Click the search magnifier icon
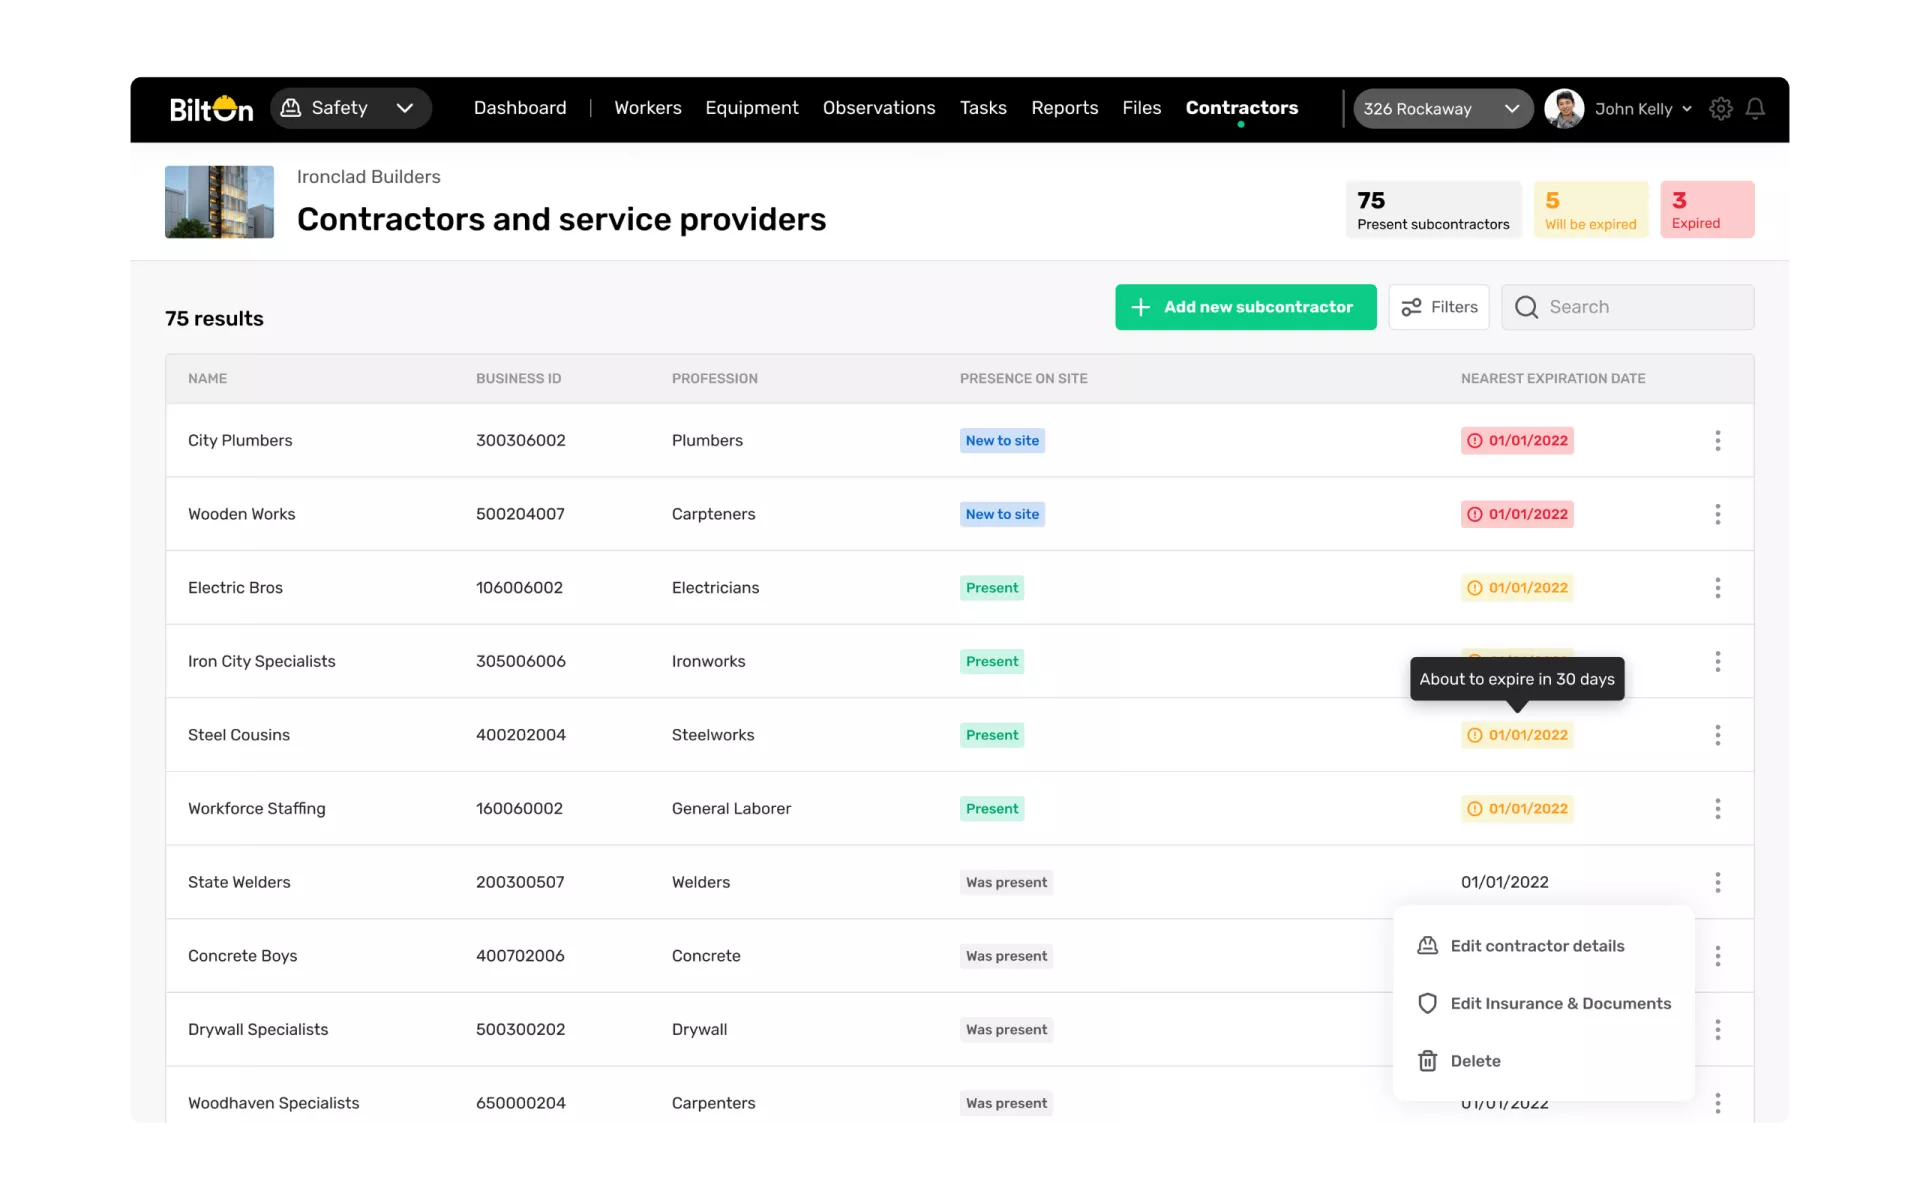1920x1200 pixels. pyautogui.click(x=1526, y=307)
